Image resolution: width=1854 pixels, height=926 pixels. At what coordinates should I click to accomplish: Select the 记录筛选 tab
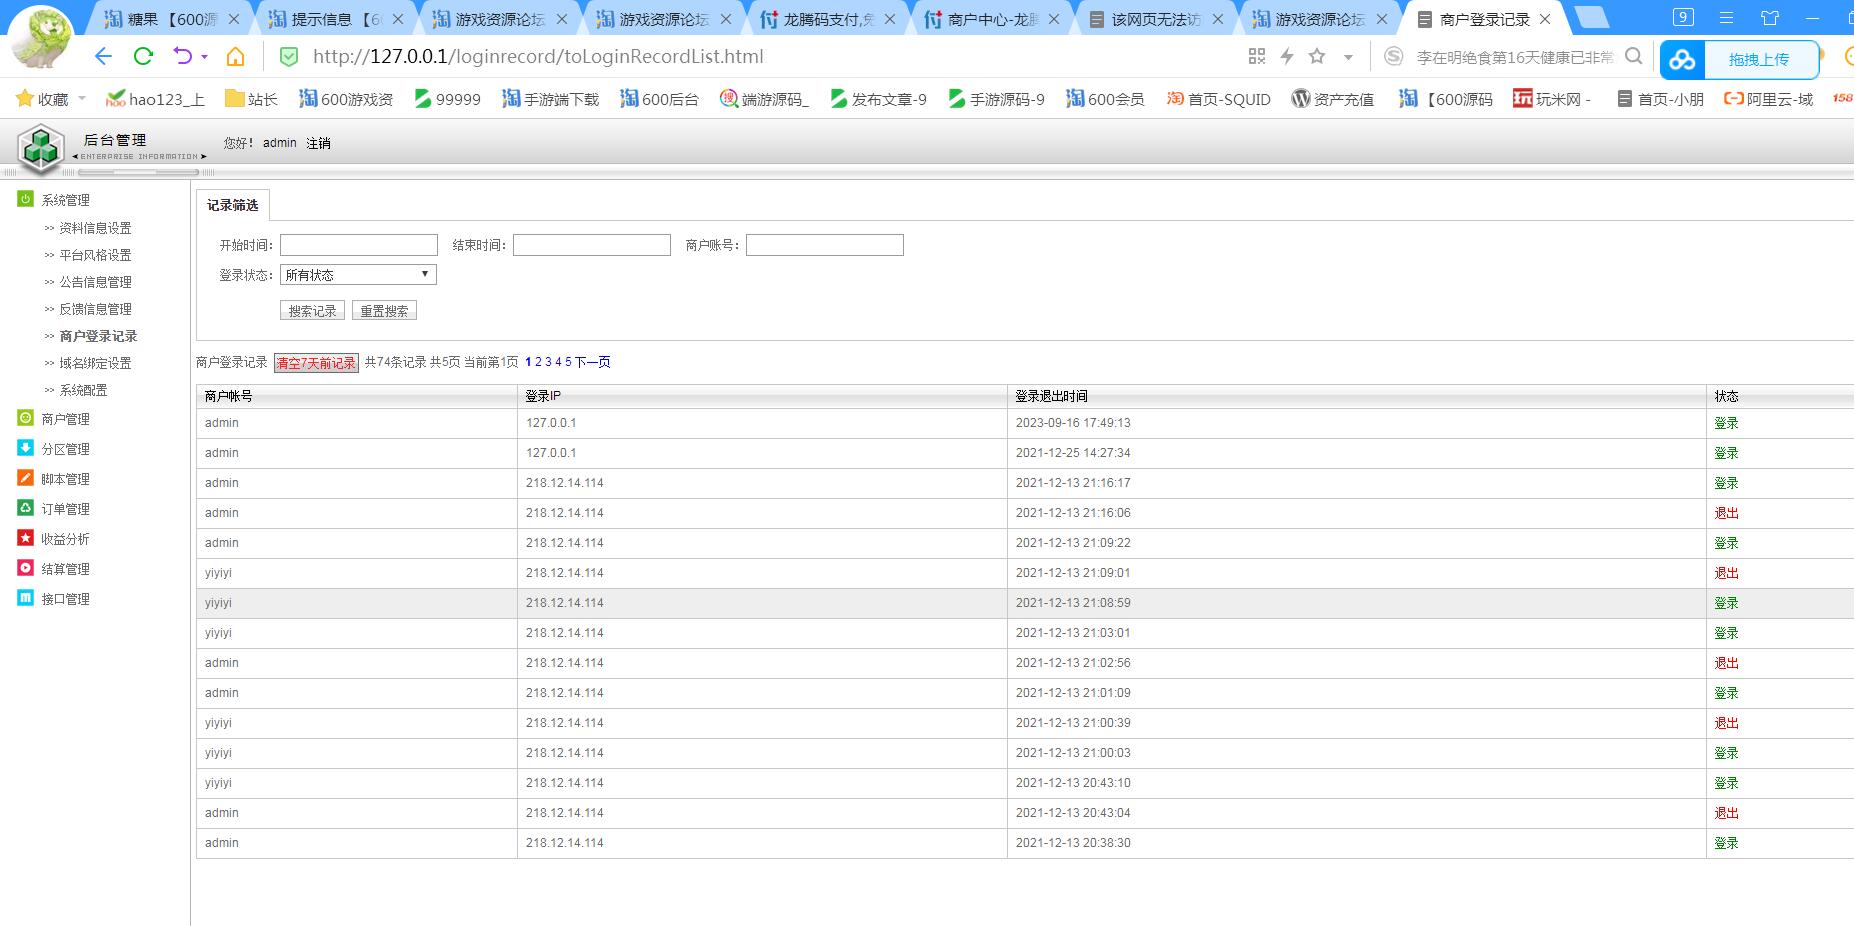[x=232, y=205]
